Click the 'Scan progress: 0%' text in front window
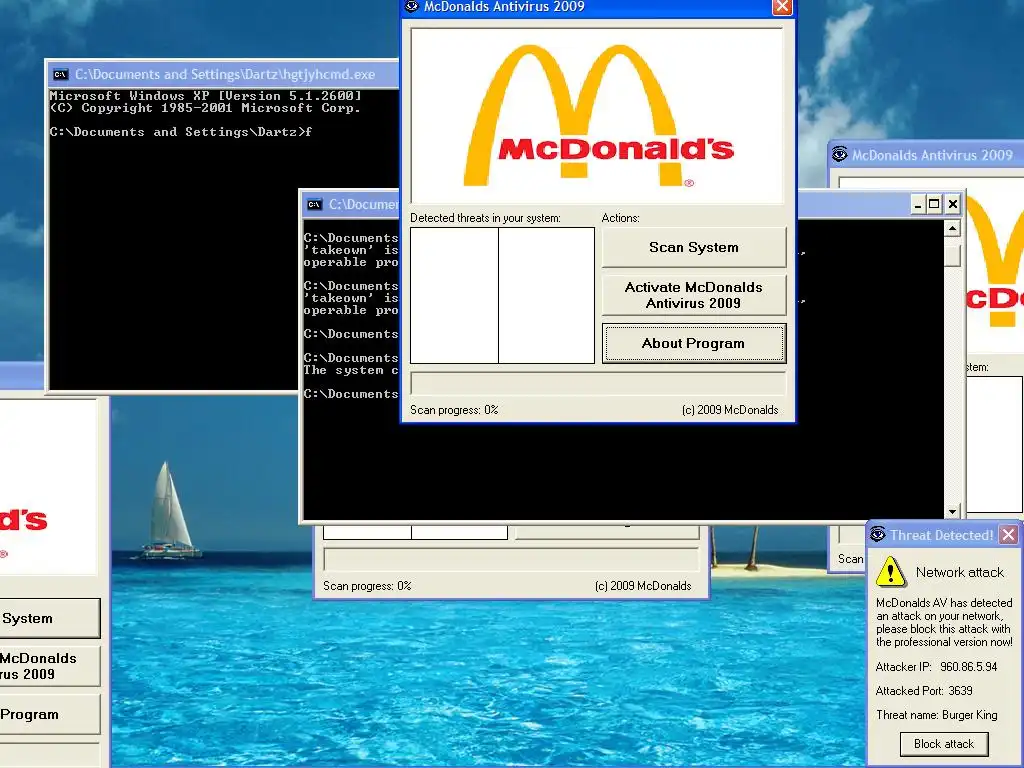 (x=454, y=410)
